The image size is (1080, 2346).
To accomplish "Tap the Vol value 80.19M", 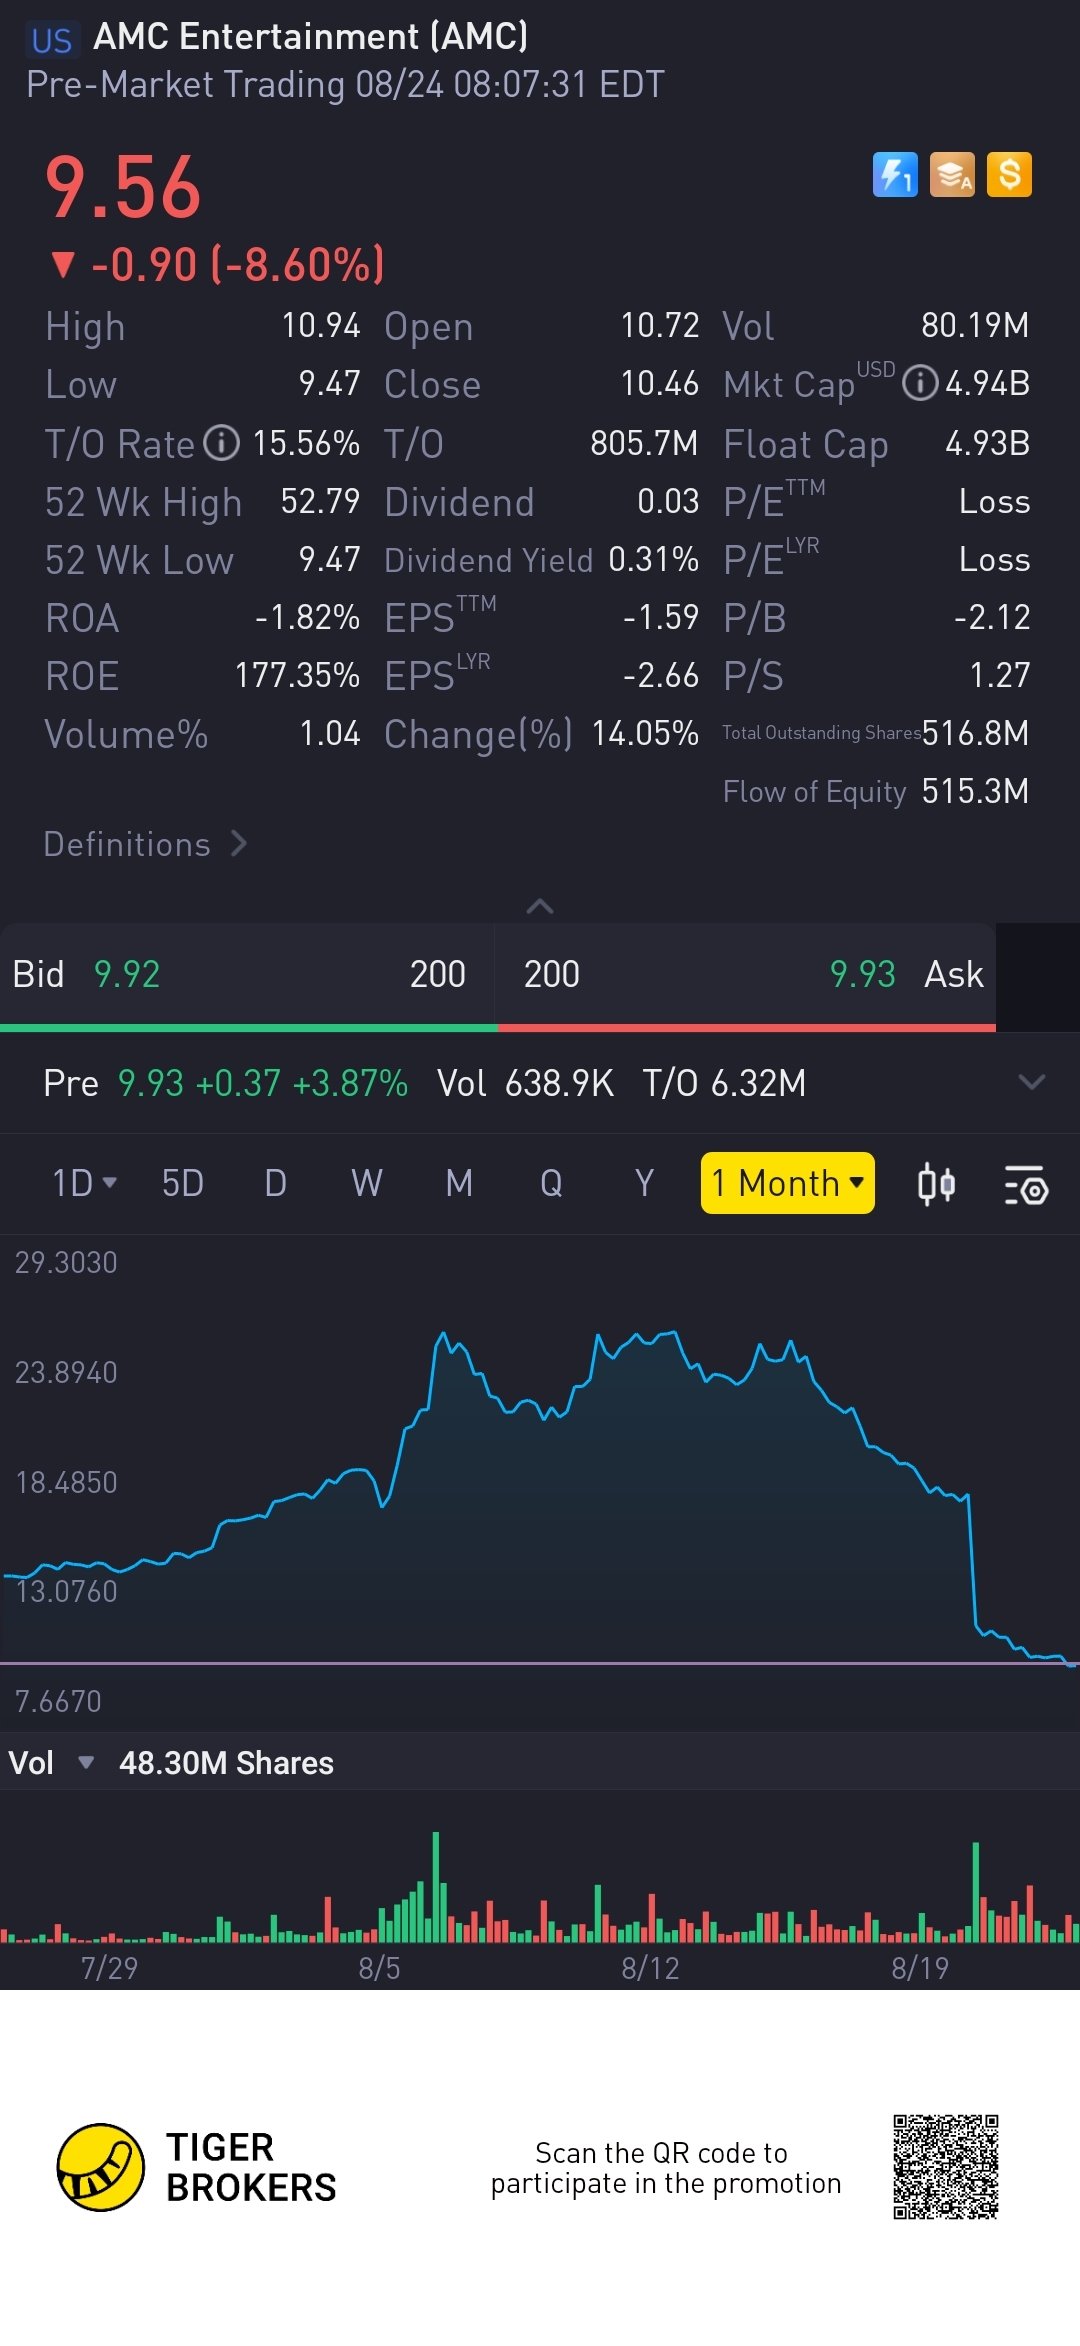I will click(x=975, y=325).
